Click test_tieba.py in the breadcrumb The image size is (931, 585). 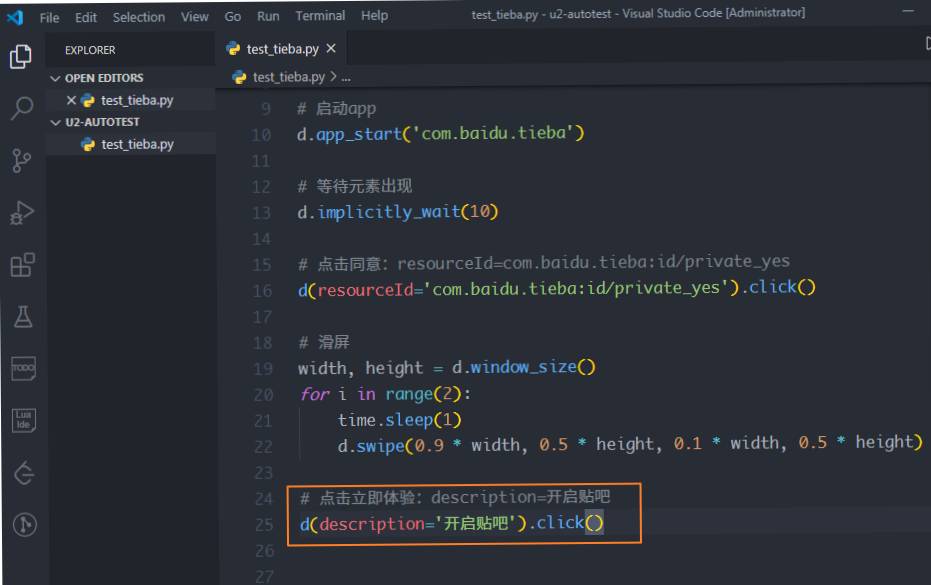289,77
